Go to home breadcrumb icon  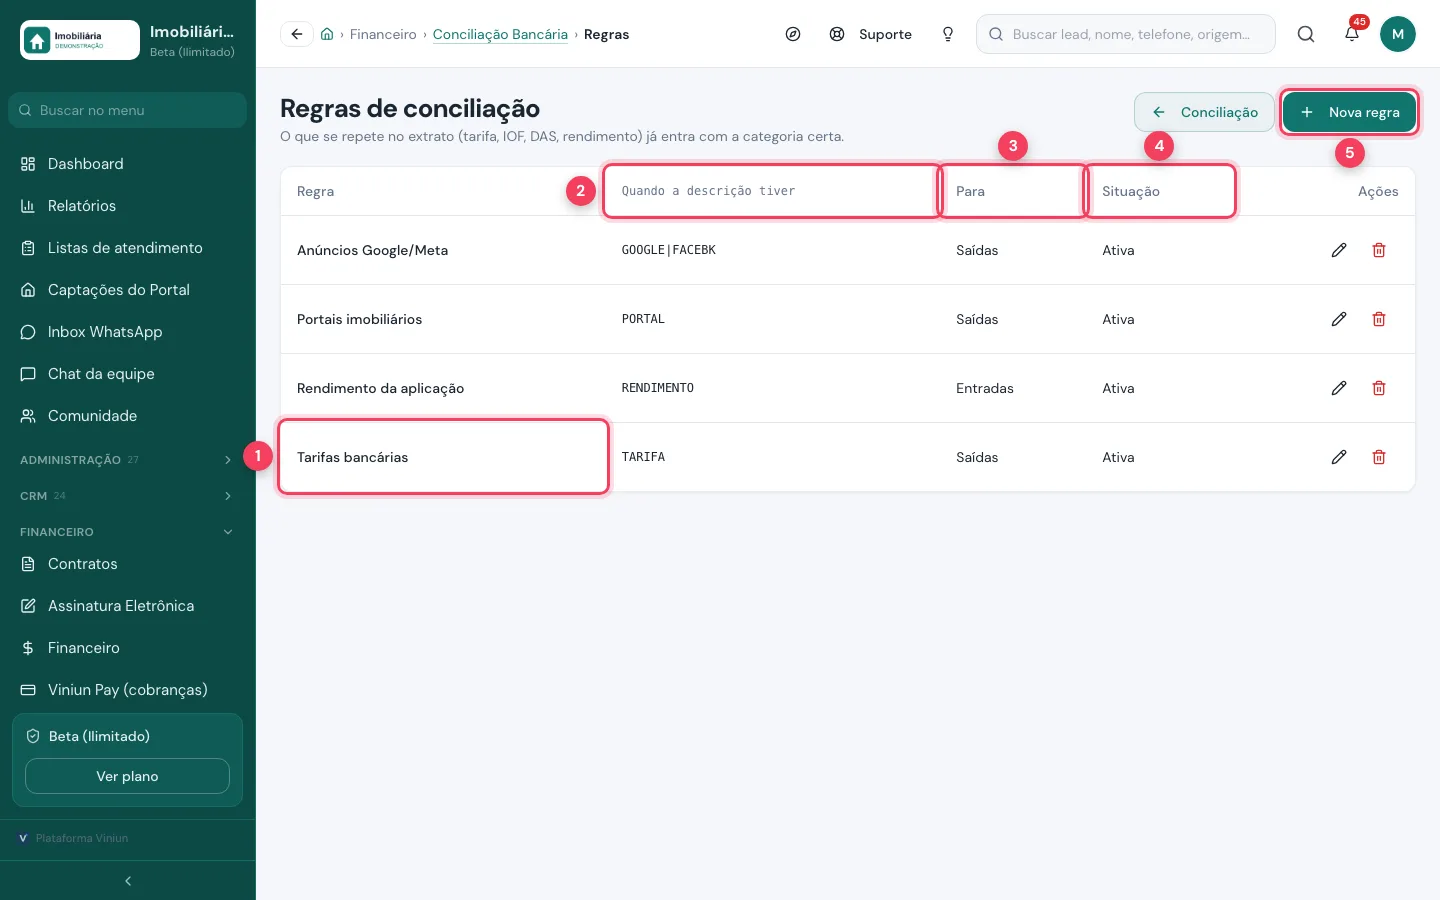(327, 34)
